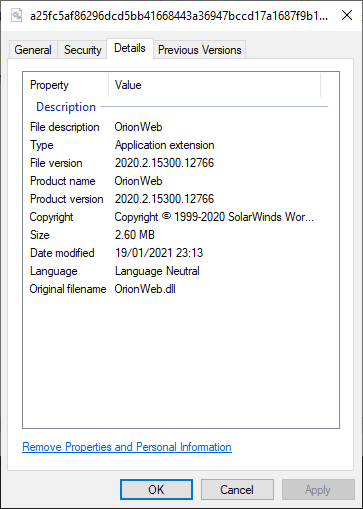Open the Security tab
The image size is (363, 509).
(82, 50)
